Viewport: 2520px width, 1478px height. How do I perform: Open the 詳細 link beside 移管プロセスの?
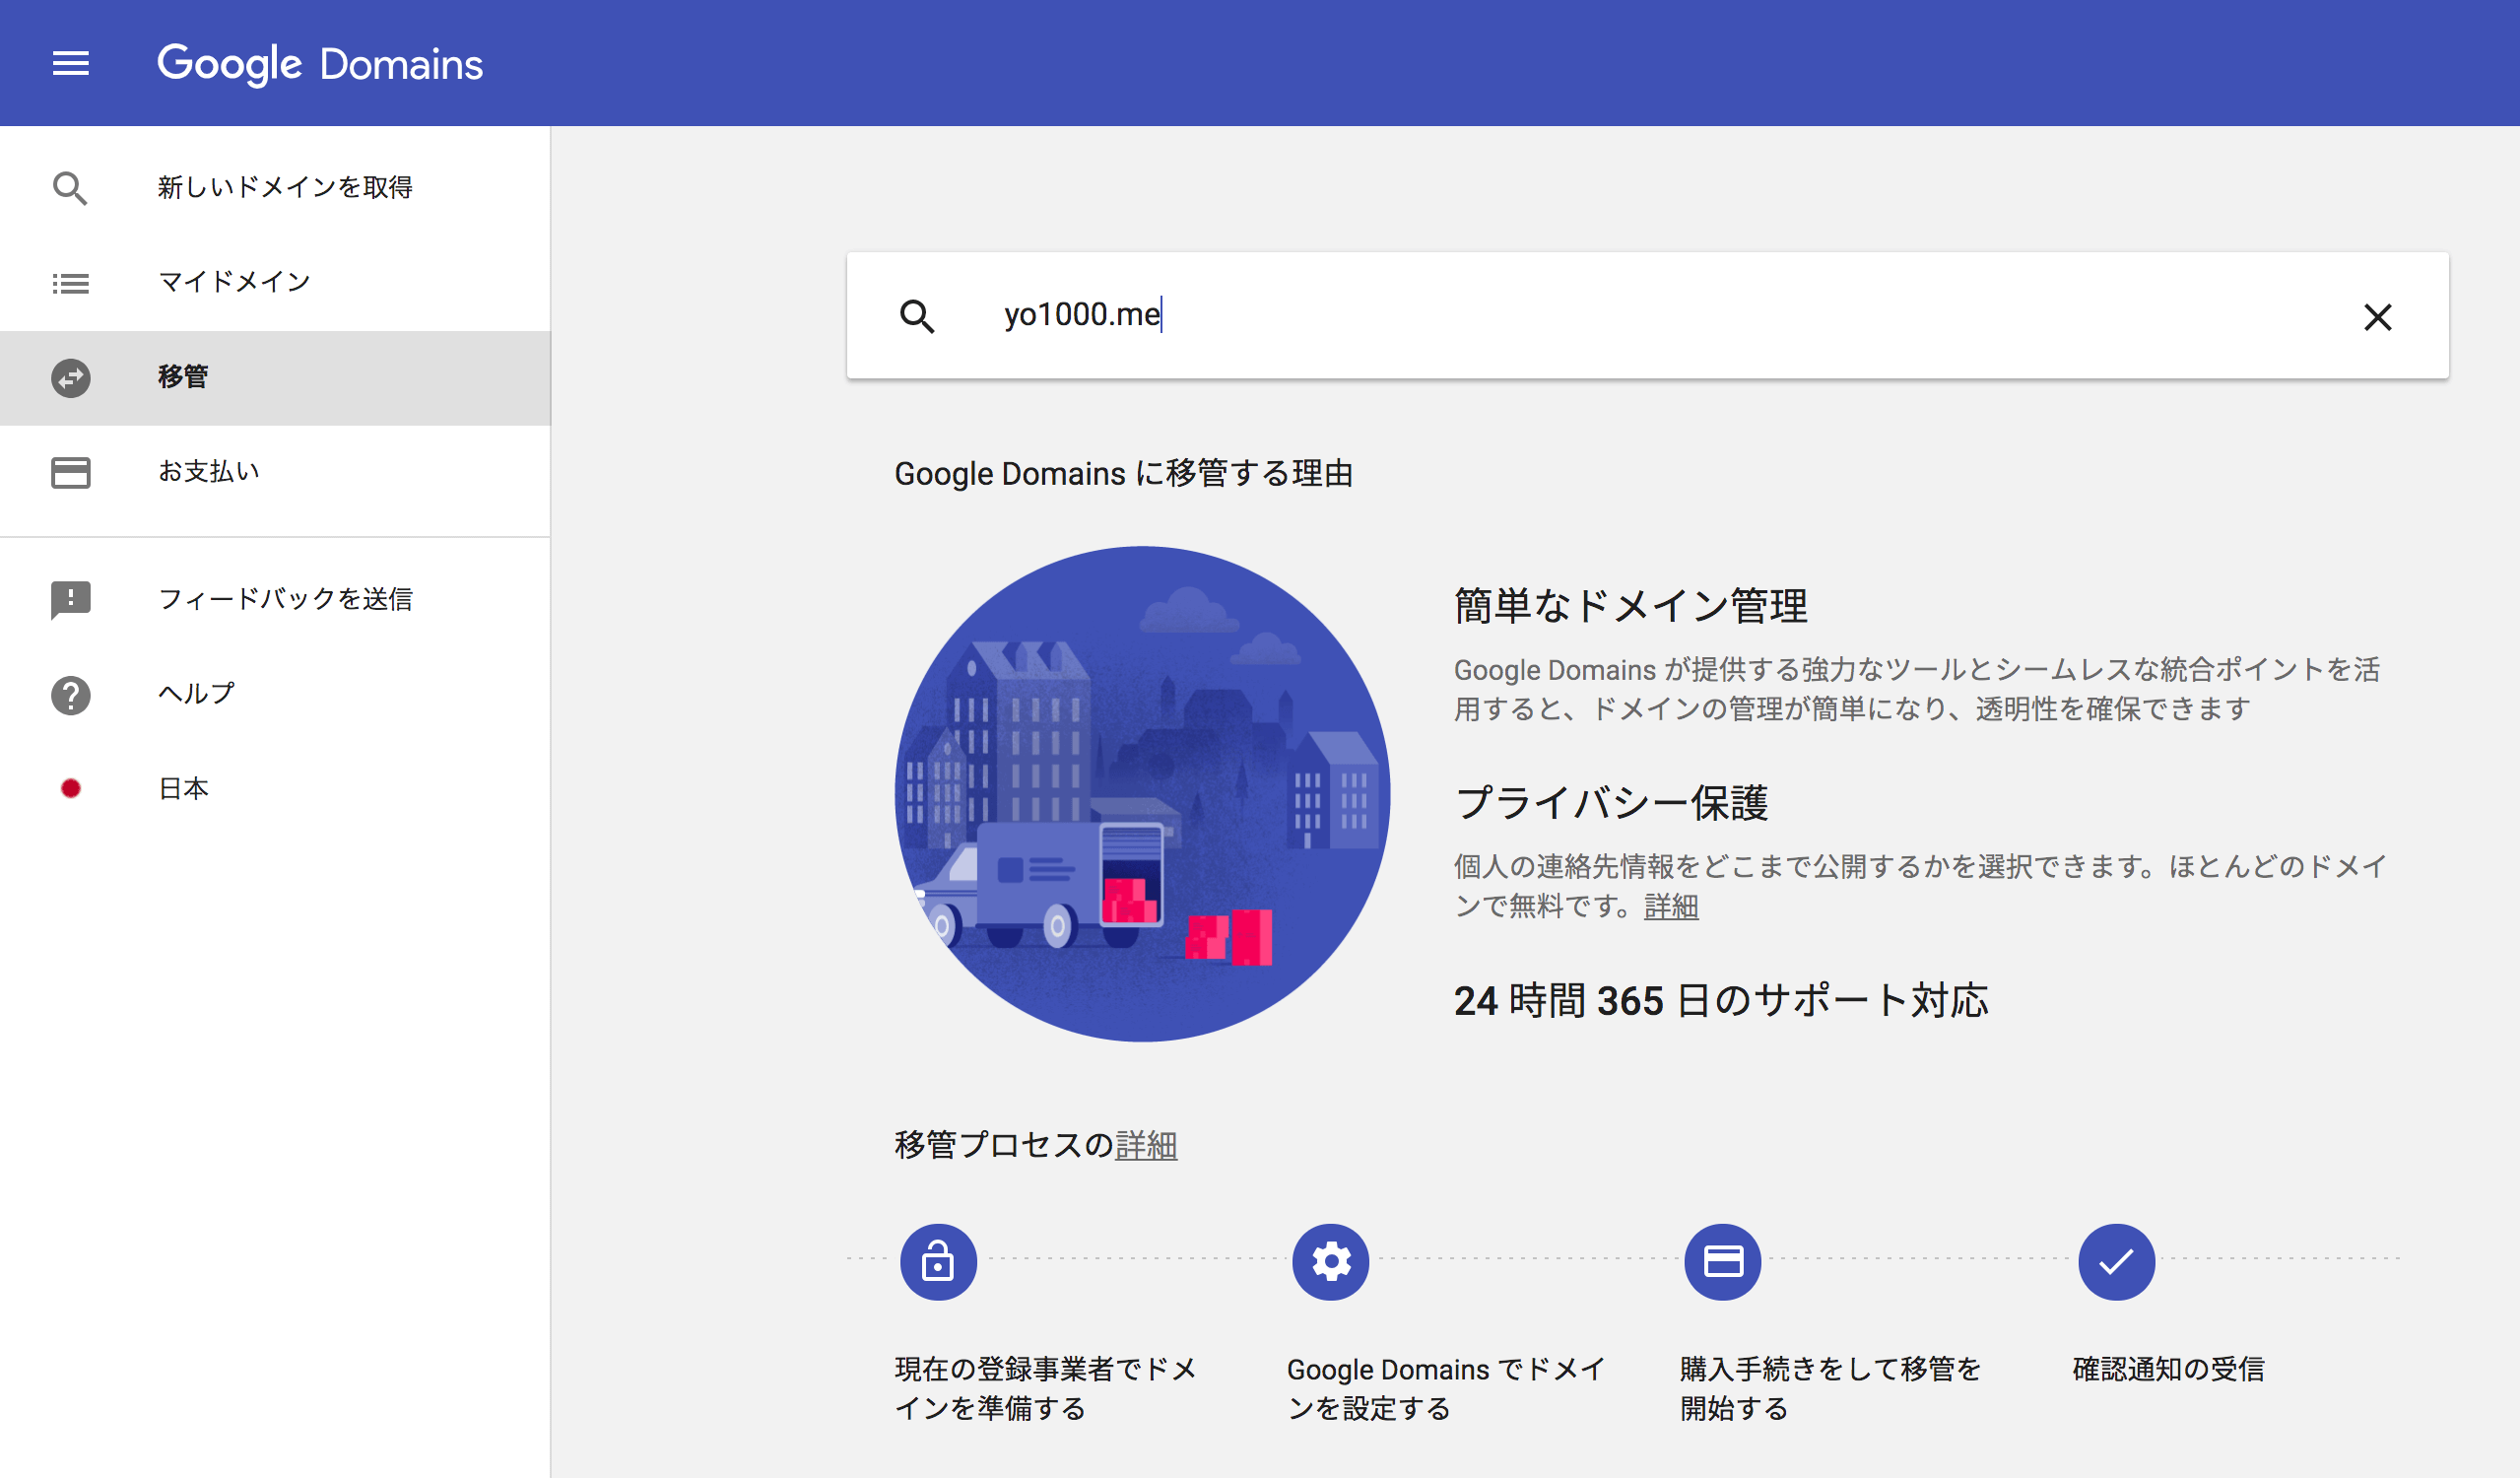pos(1146,1145)
